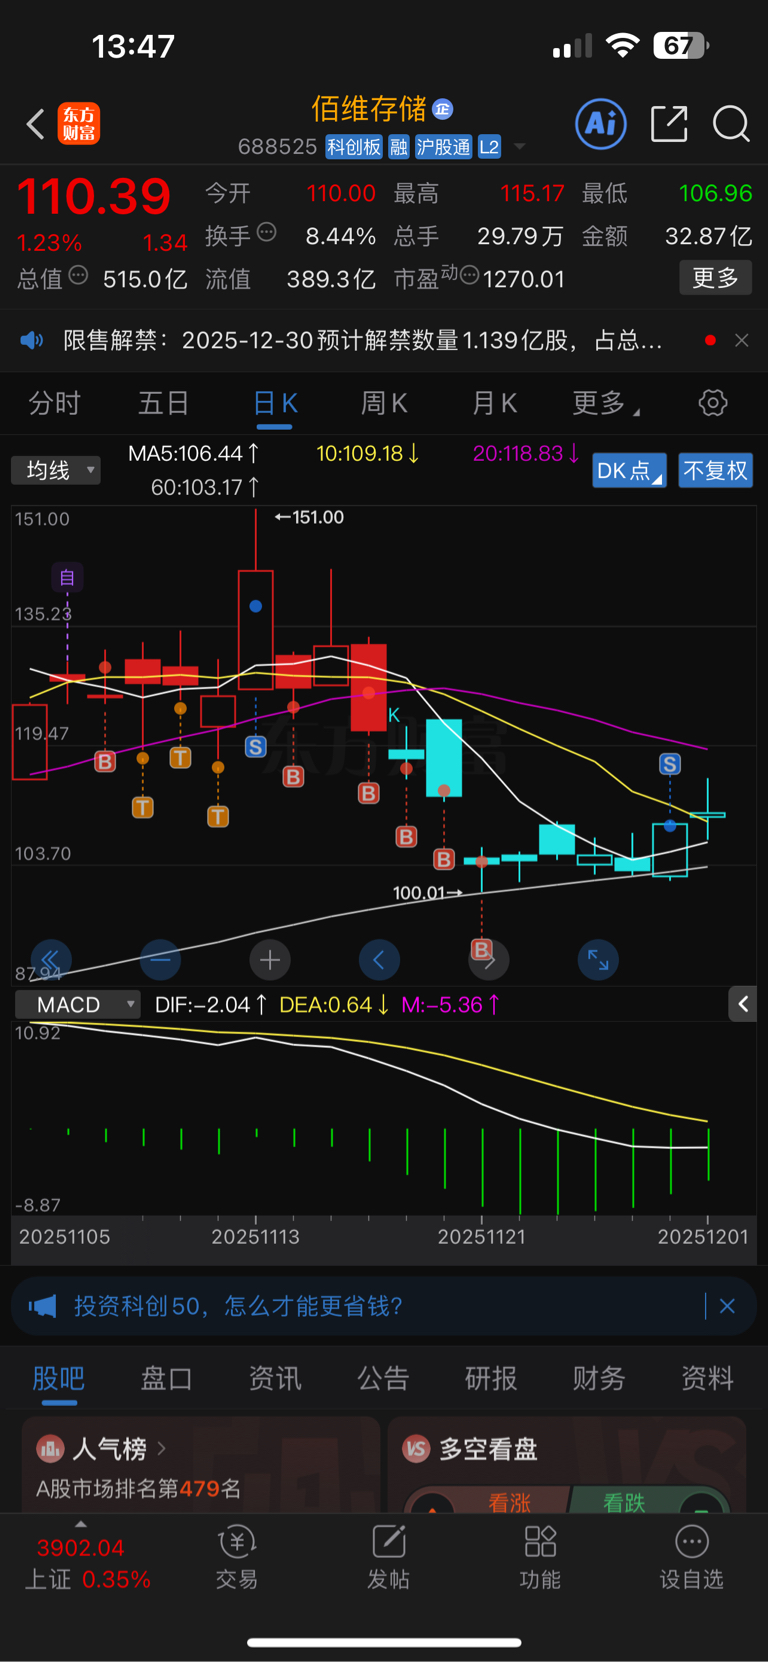Select the 股吧 tab
This screenshot has width=768, height=1662.
point(59,1379)
